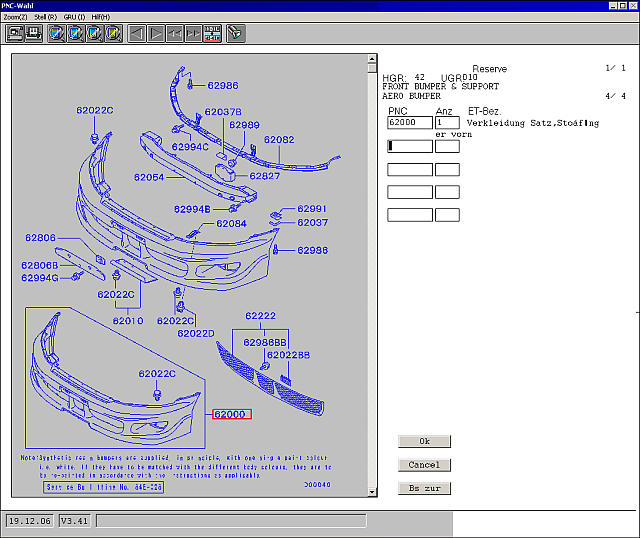The height and width of the screenshot is (538, 640).
Task: Click the flashlight search icon
Action: (x=236, y=33)
